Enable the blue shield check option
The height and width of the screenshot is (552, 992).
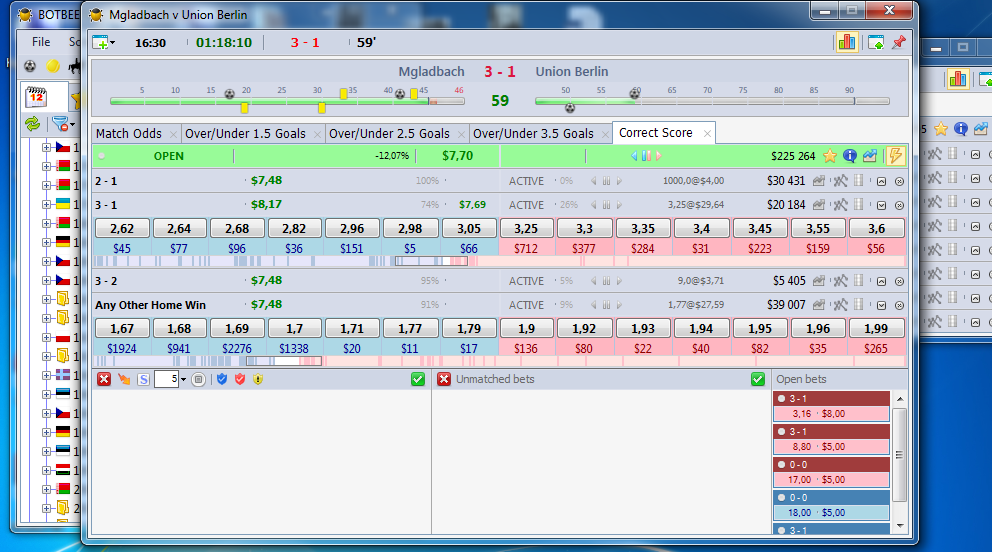221,379
